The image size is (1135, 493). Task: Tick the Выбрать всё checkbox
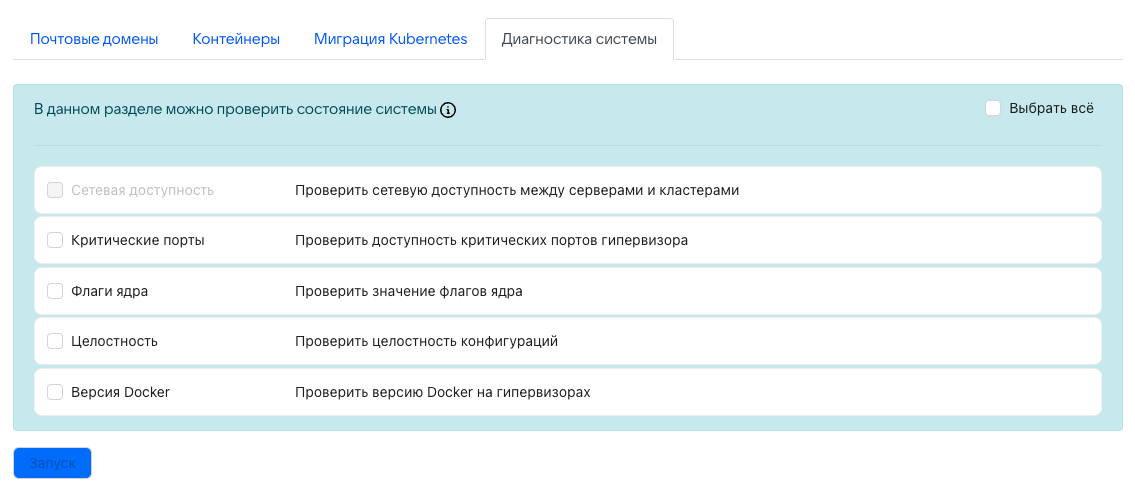tap(993, 108)
